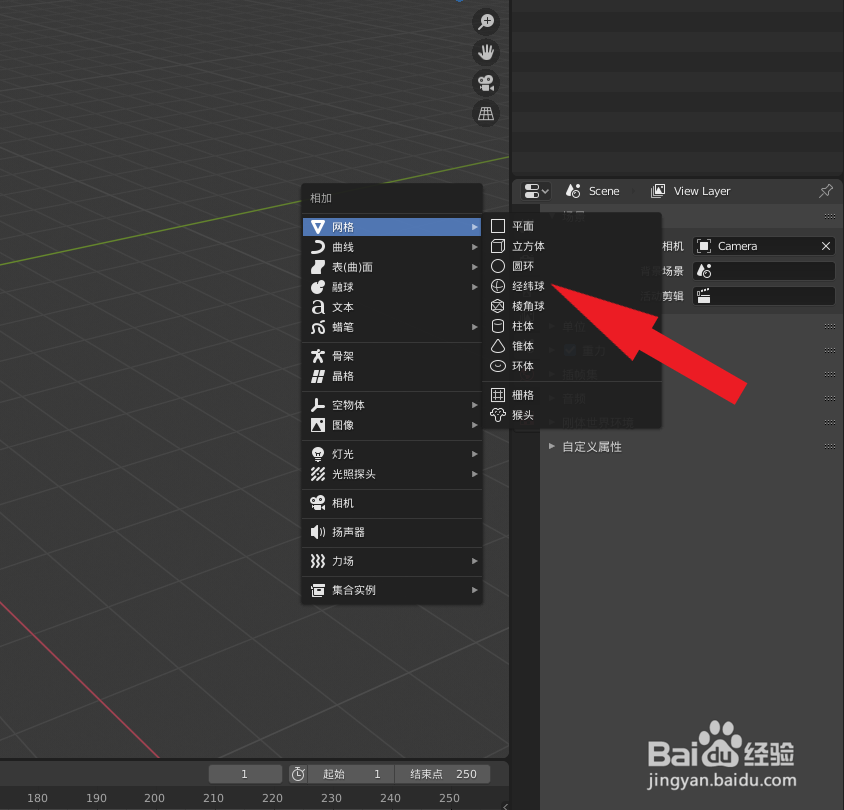Click frame 200 on the timeline

[154, 798]
